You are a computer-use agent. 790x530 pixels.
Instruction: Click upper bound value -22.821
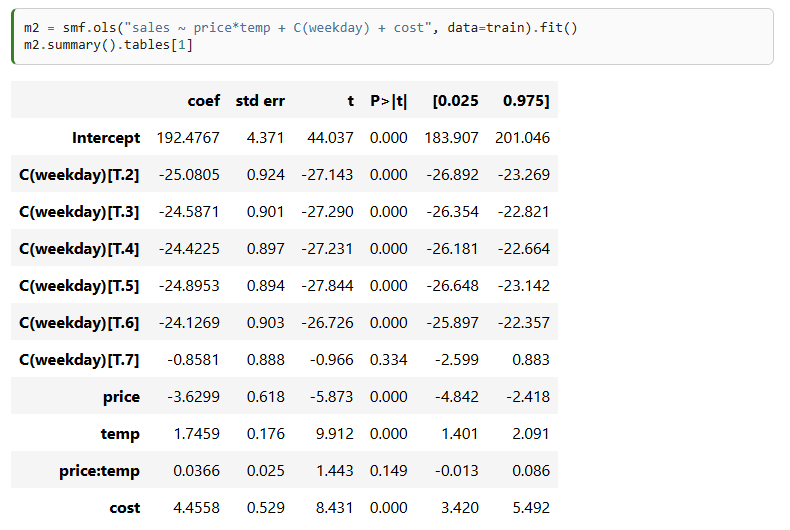coord(524,212)
